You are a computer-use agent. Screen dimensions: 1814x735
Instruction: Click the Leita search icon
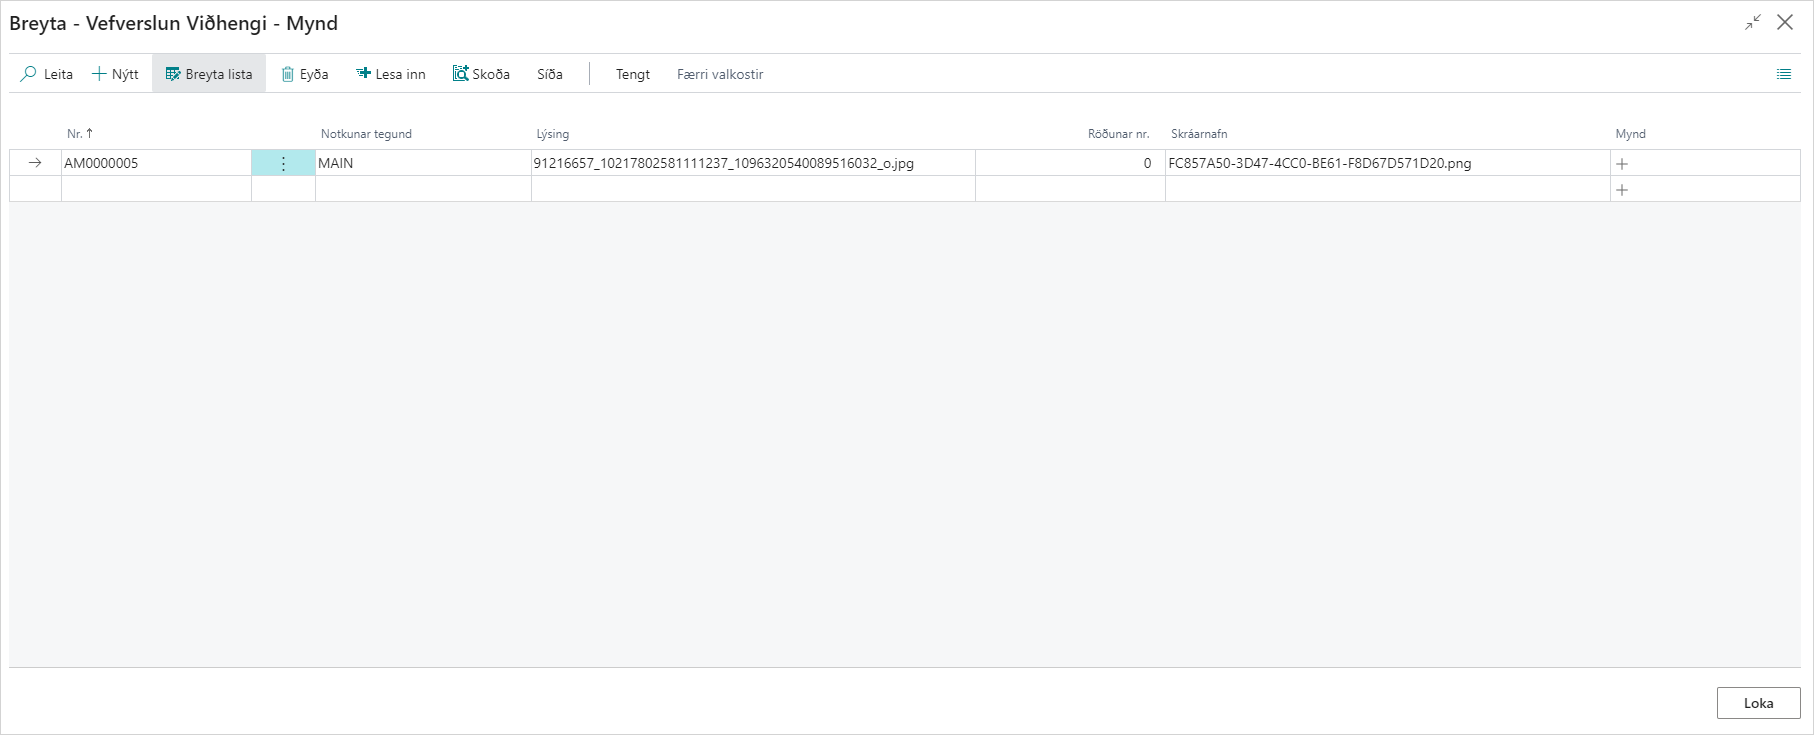click(29, 74)
